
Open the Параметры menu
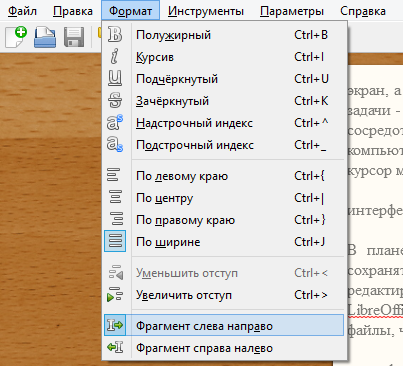(292, 11)
